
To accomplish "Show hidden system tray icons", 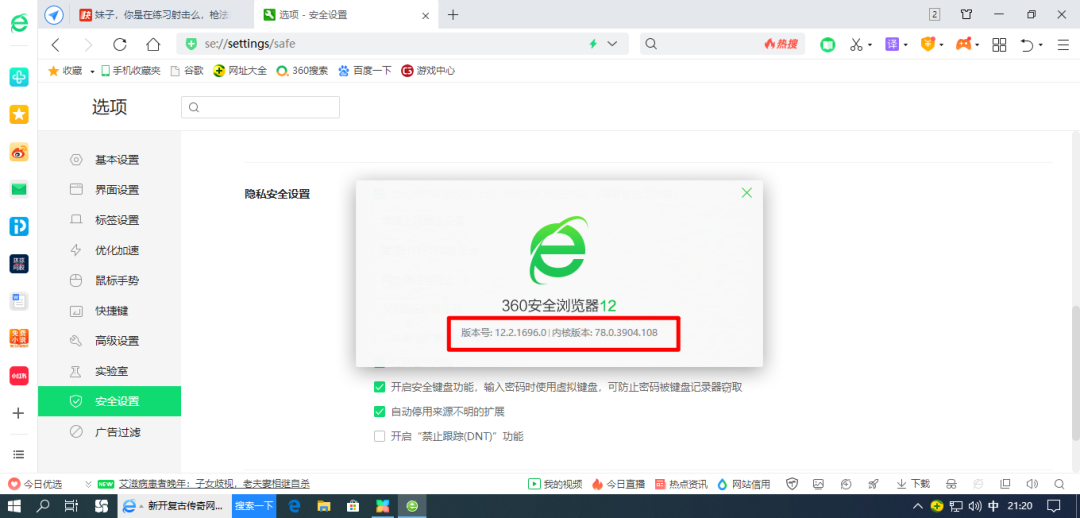I will [917, 506].
